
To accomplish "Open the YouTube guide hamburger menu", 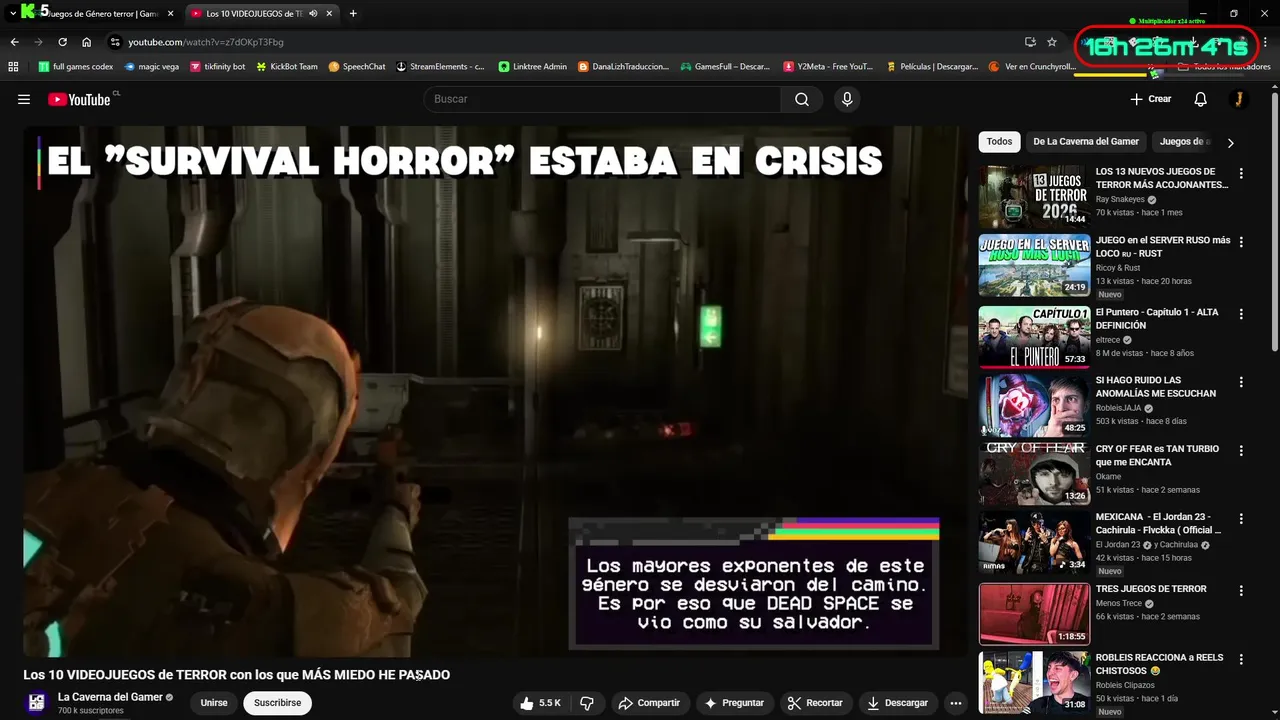I will tap(24, 99).
